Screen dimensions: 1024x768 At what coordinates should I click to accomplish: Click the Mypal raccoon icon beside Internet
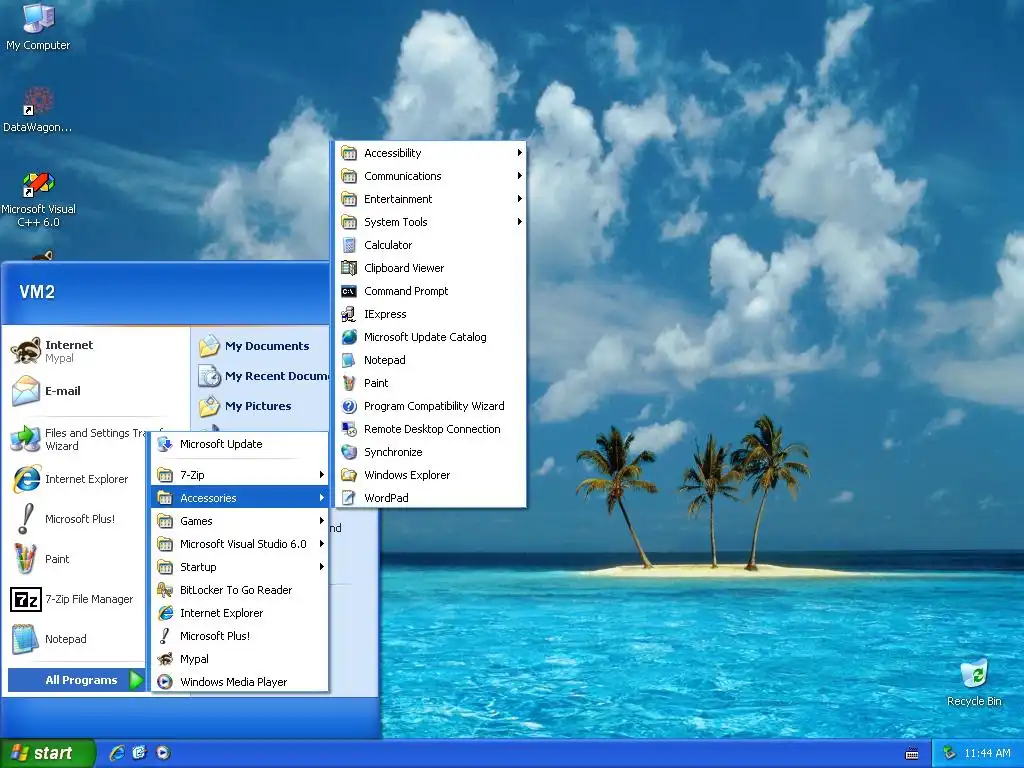[25, 351]
